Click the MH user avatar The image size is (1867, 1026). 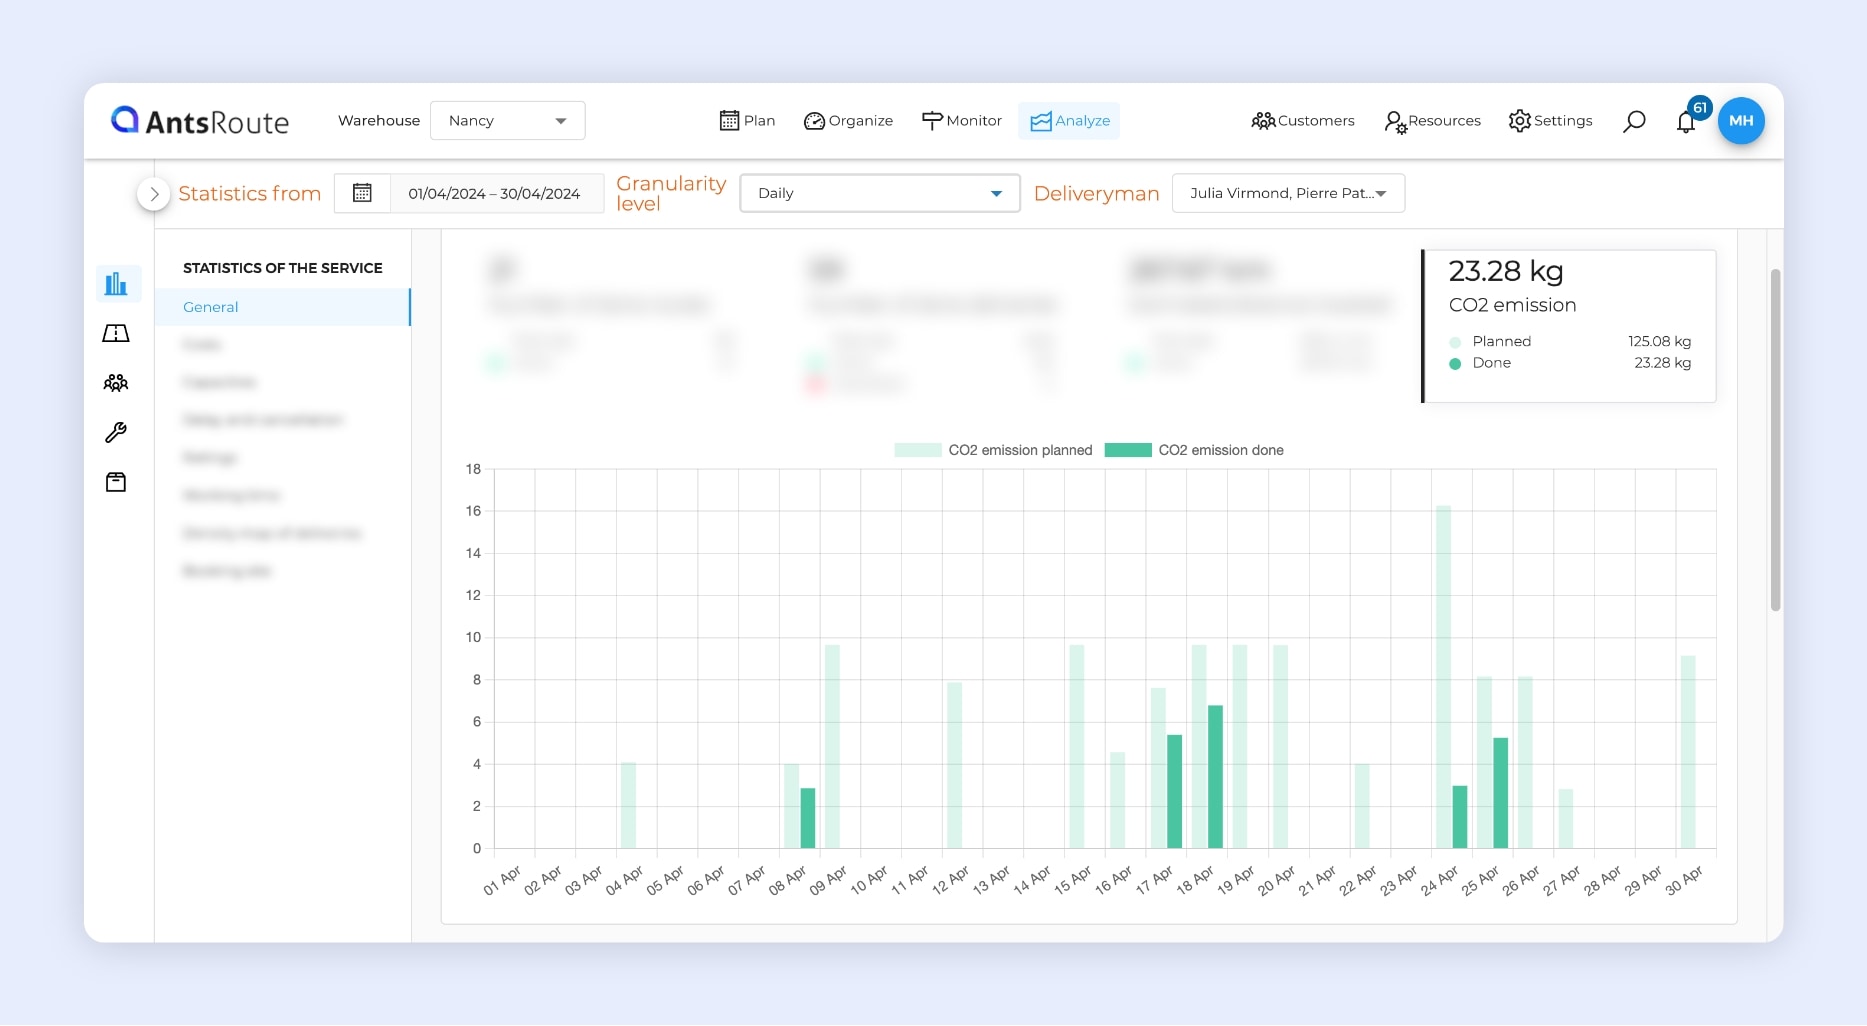1740,121
